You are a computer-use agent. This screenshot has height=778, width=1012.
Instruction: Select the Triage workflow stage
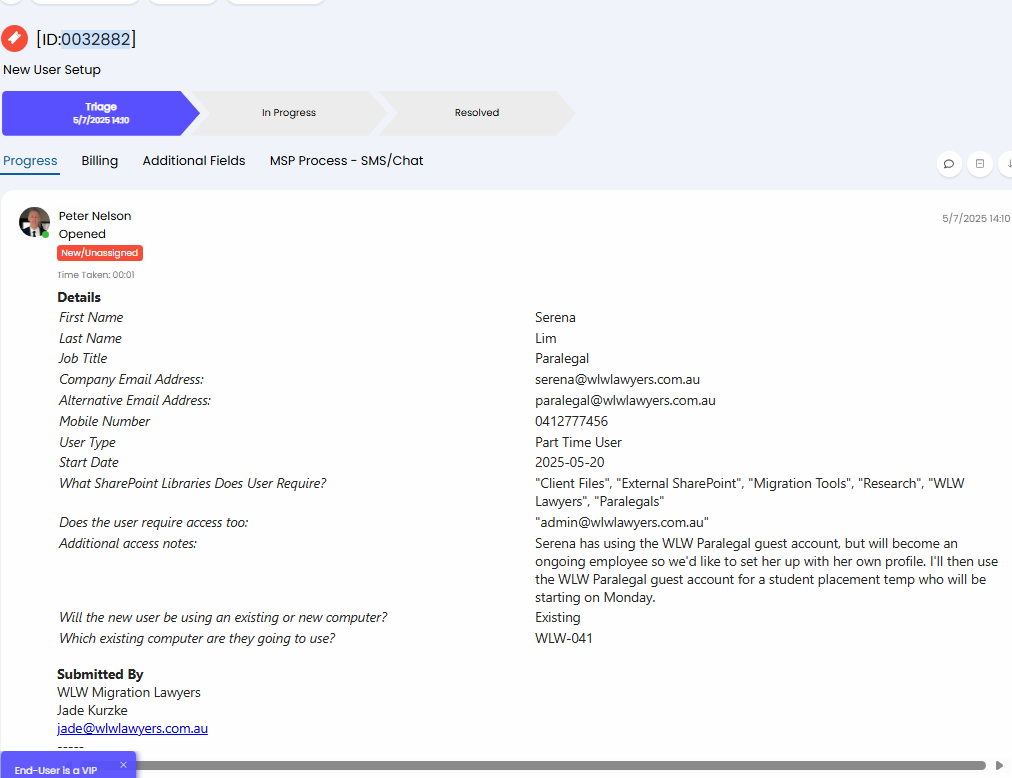pyautogui.click(x=100, y=113)
